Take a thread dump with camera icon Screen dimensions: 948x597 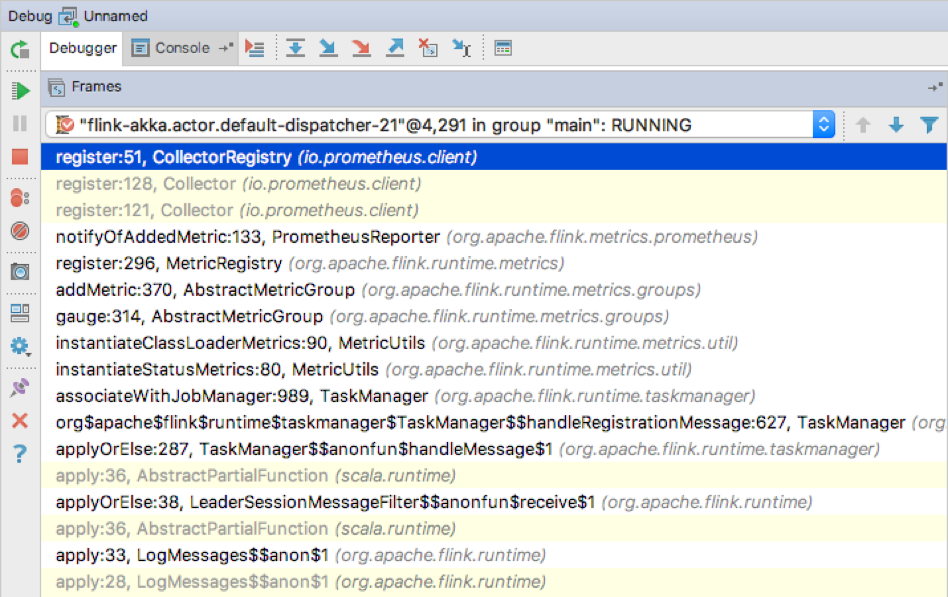tap(20, 271)
